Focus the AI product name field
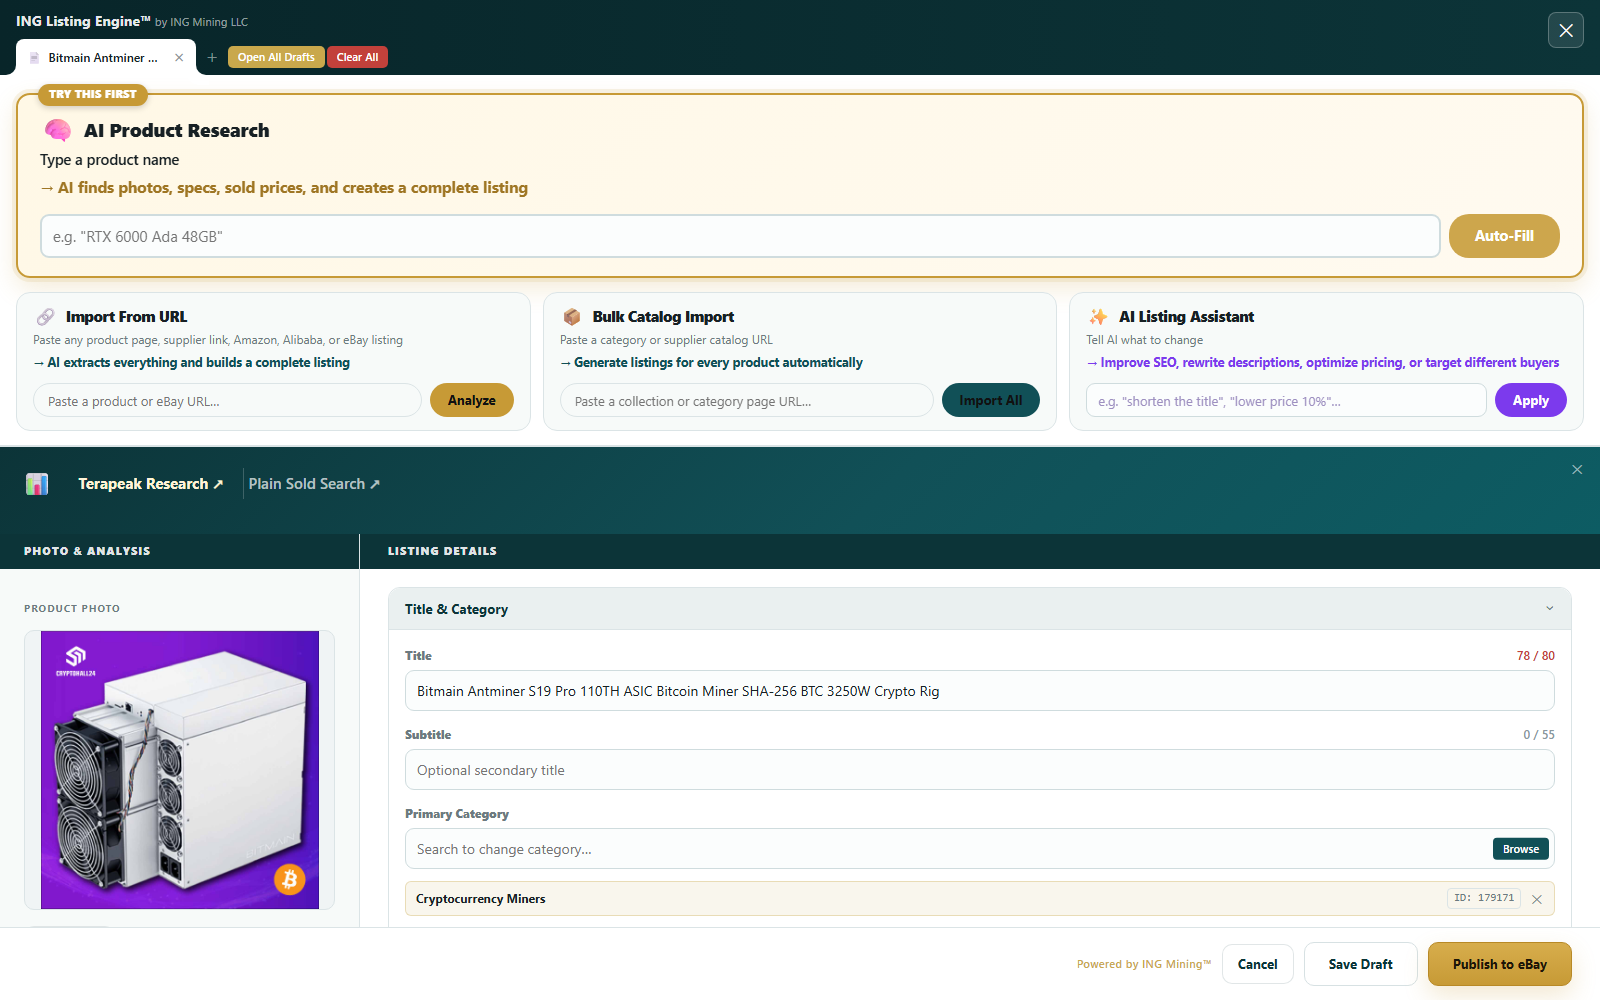Screen dimensions: 1600x1000 tap(740, 236)
